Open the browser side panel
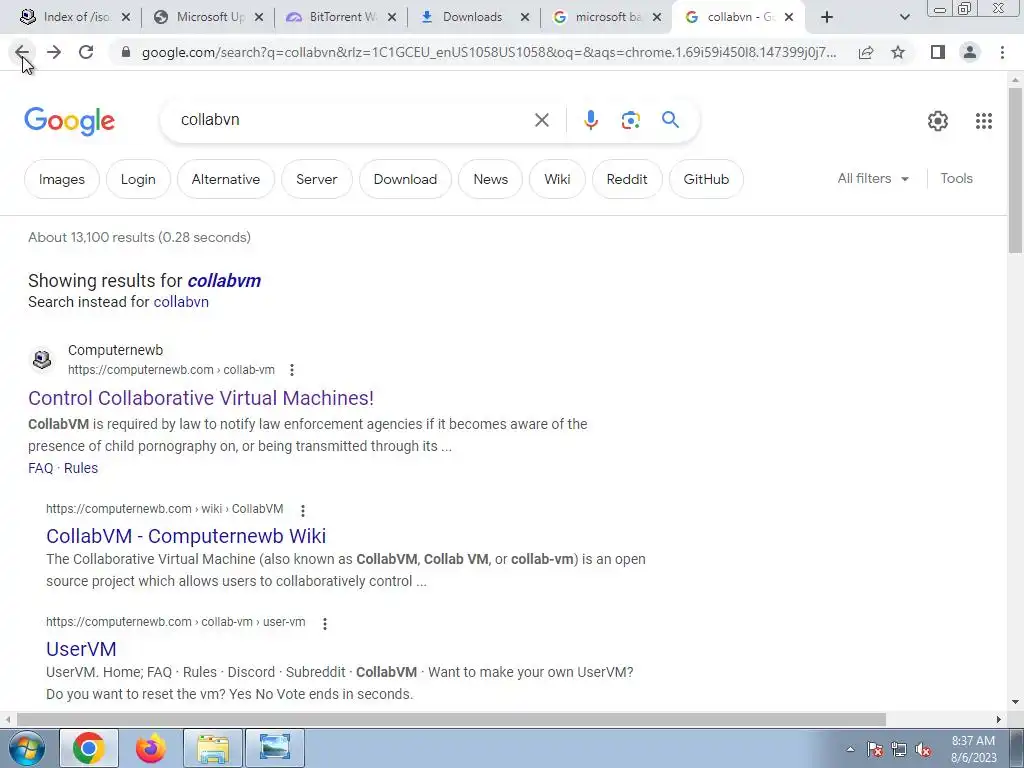The width and height of the screenshot is (1024, 768). 938,52
